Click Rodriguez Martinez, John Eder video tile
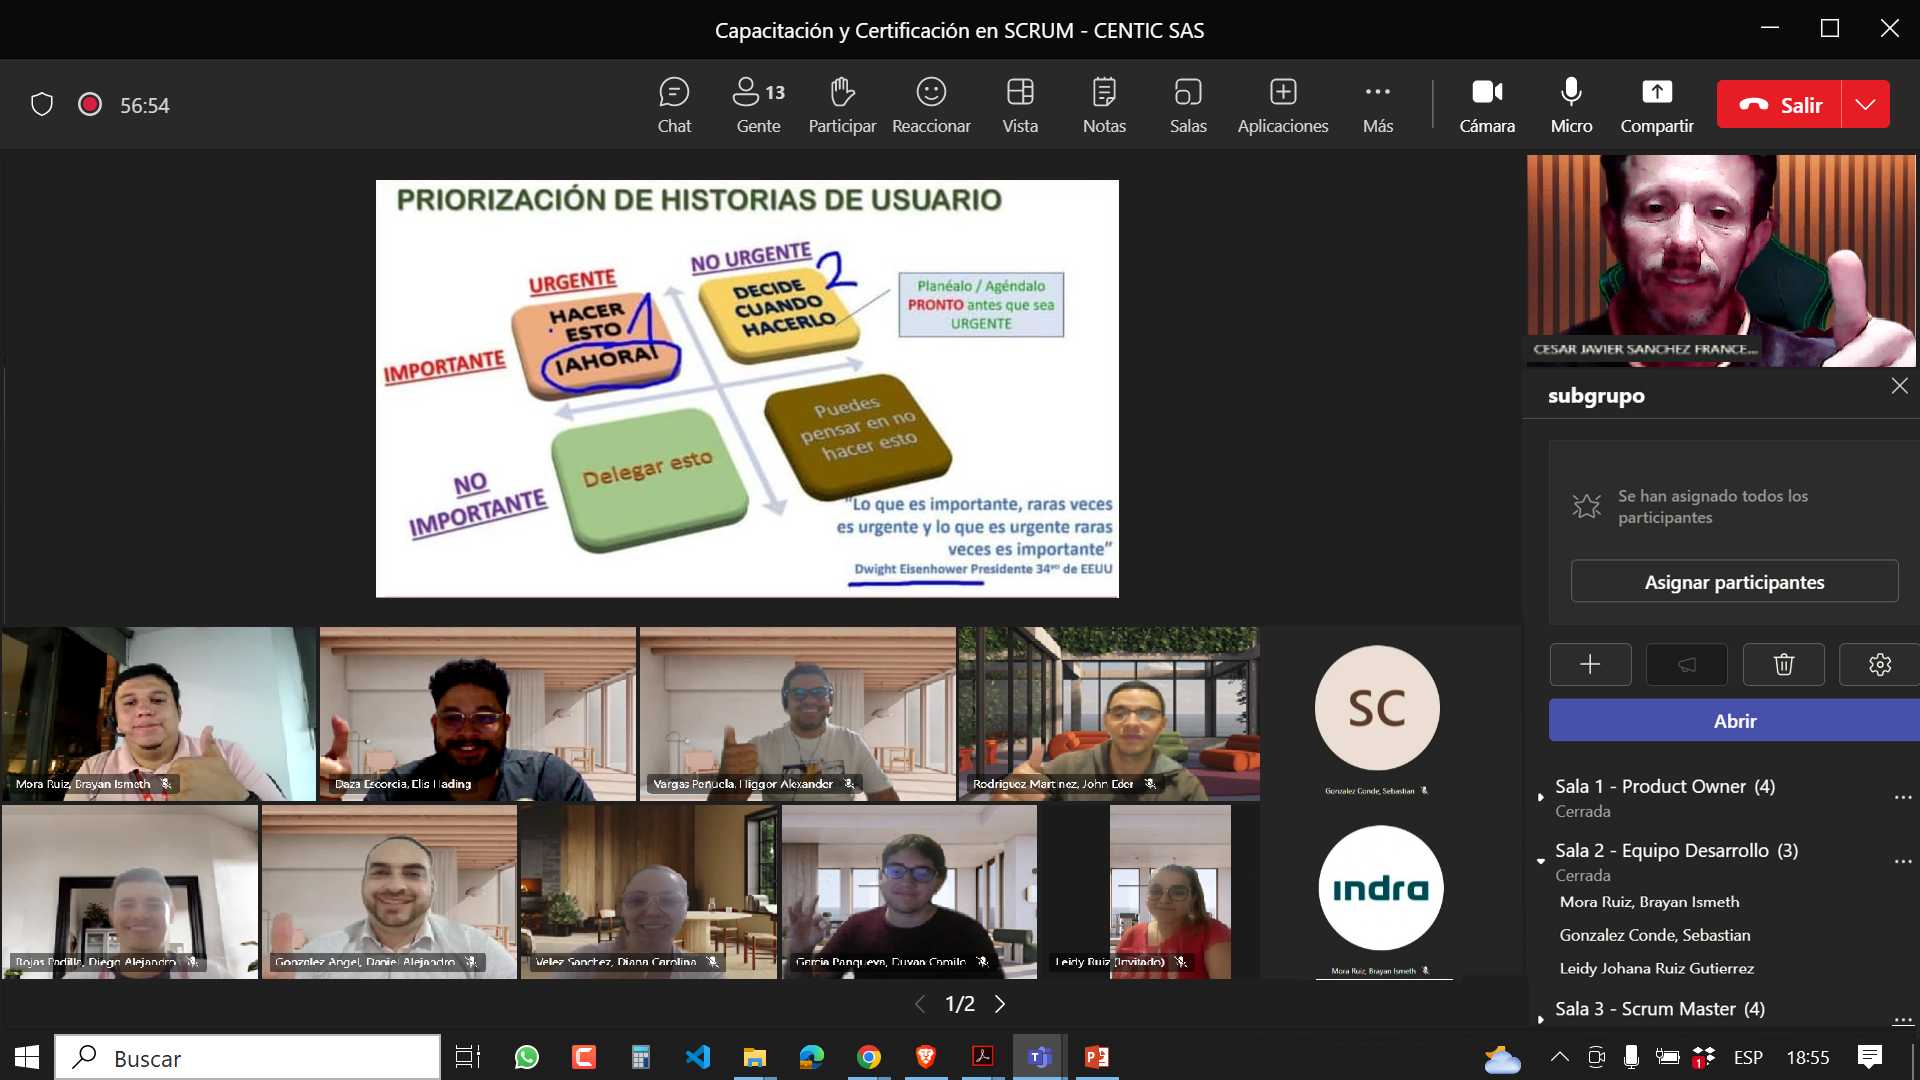 tap(1109, 713)
